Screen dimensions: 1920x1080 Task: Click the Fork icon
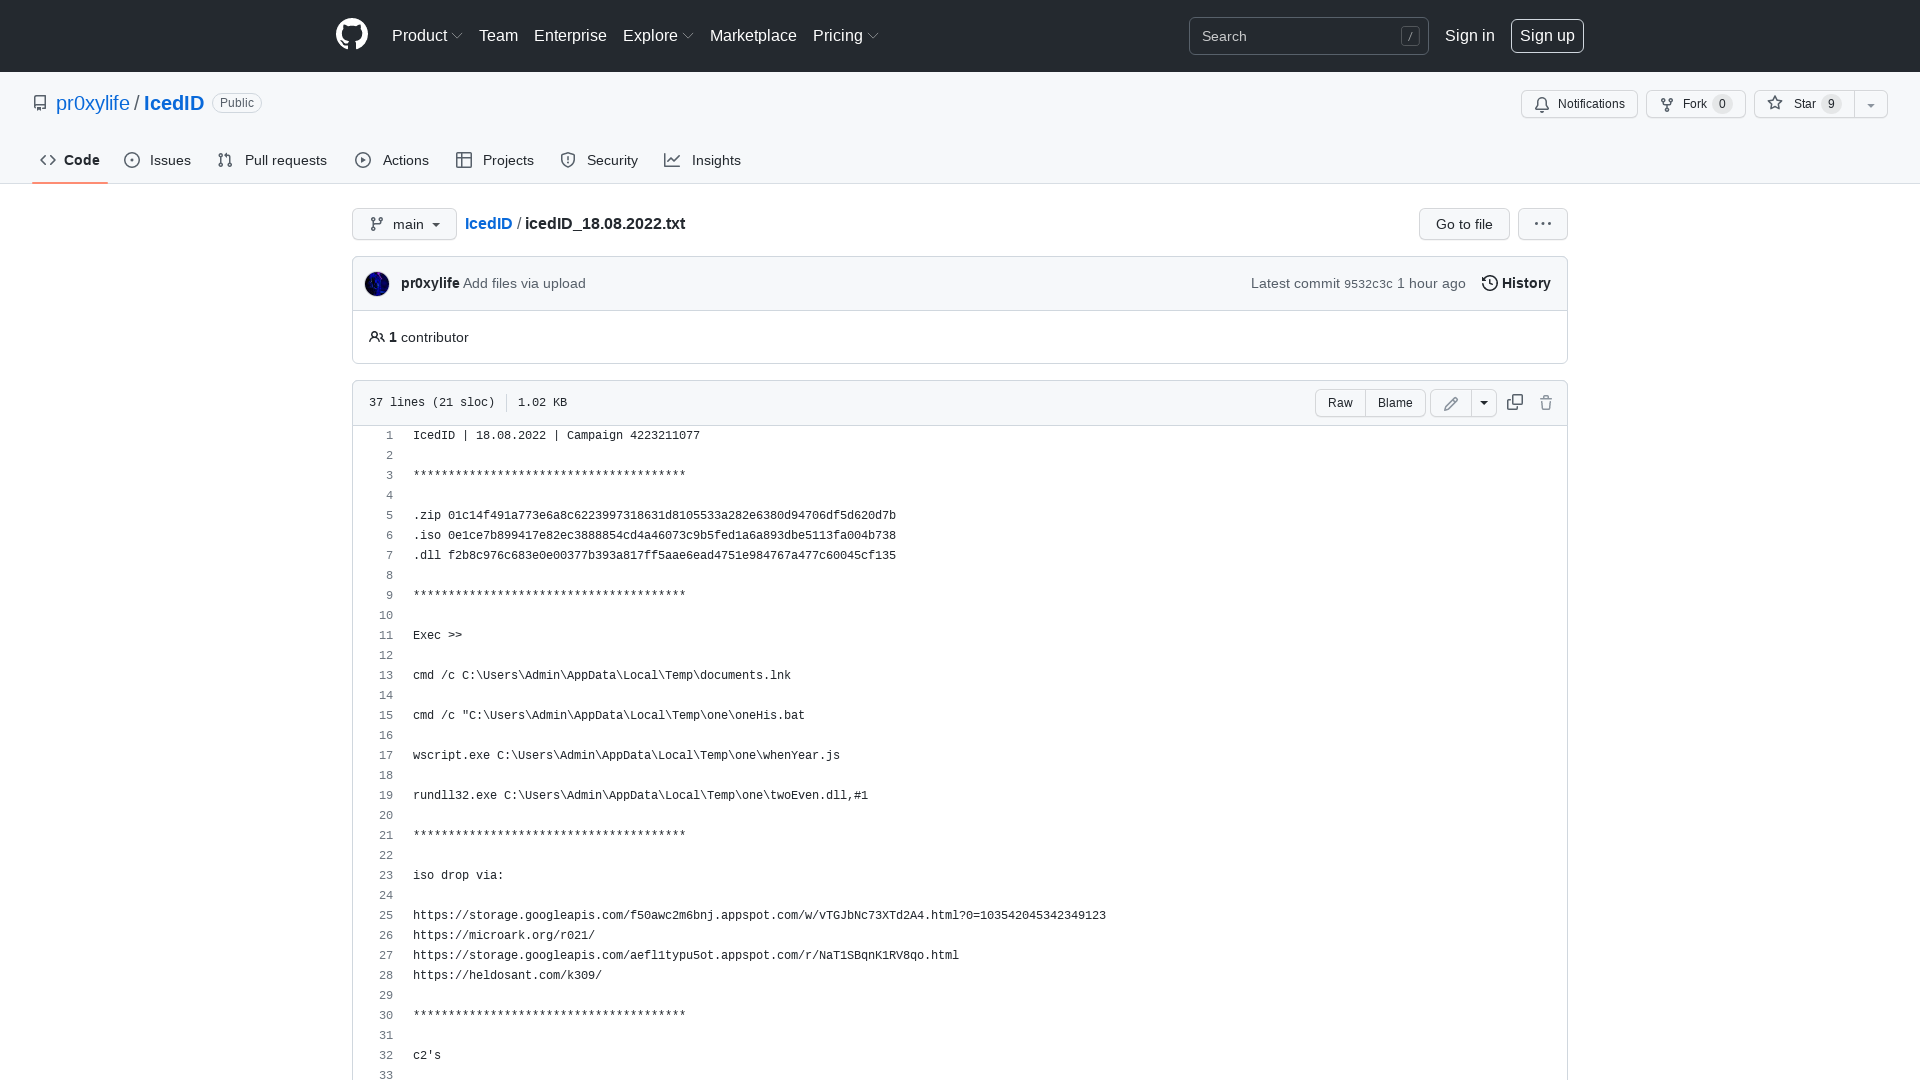point(1666,104)
